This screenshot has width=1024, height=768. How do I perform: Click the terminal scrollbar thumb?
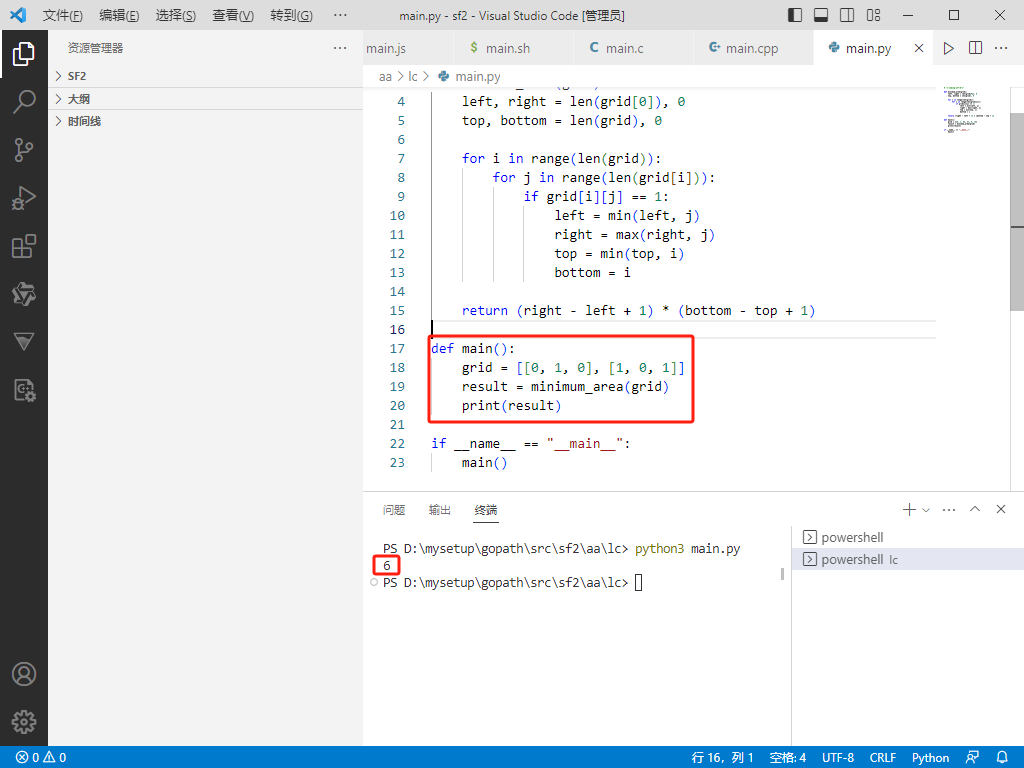pos(782,574)
